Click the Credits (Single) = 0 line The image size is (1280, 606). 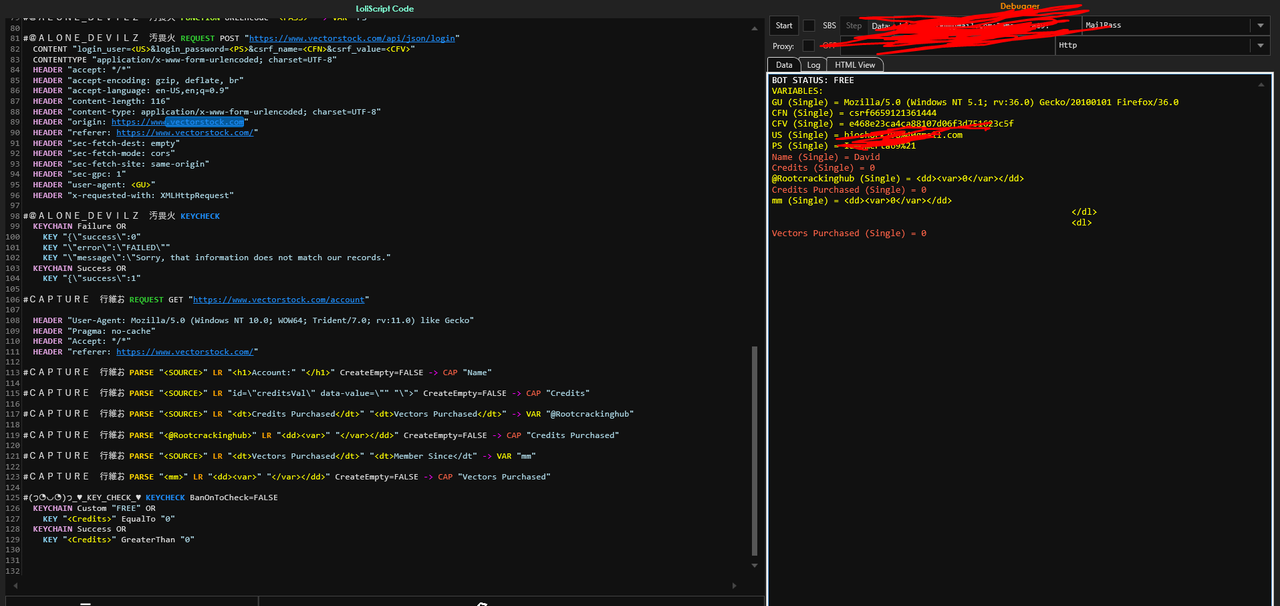tap(823, 168)
